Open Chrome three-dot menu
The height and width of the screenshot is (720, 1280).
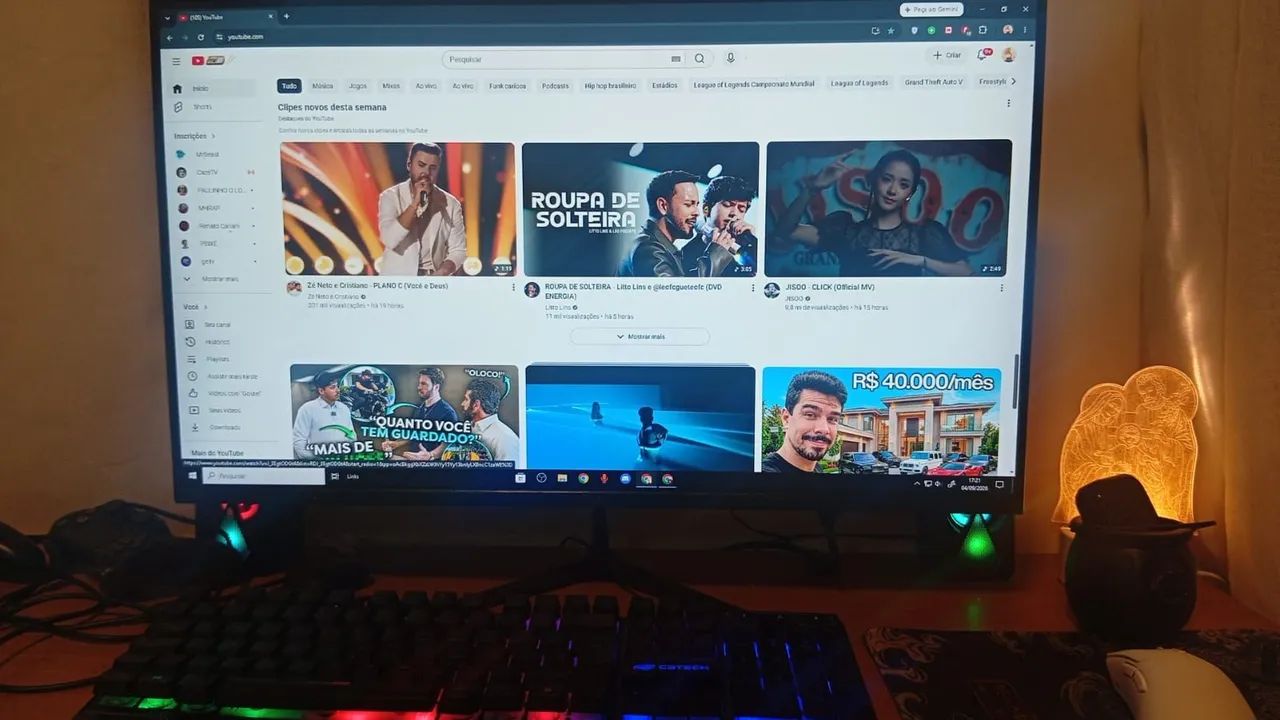pyautogui.click(x=1024, y=29)
